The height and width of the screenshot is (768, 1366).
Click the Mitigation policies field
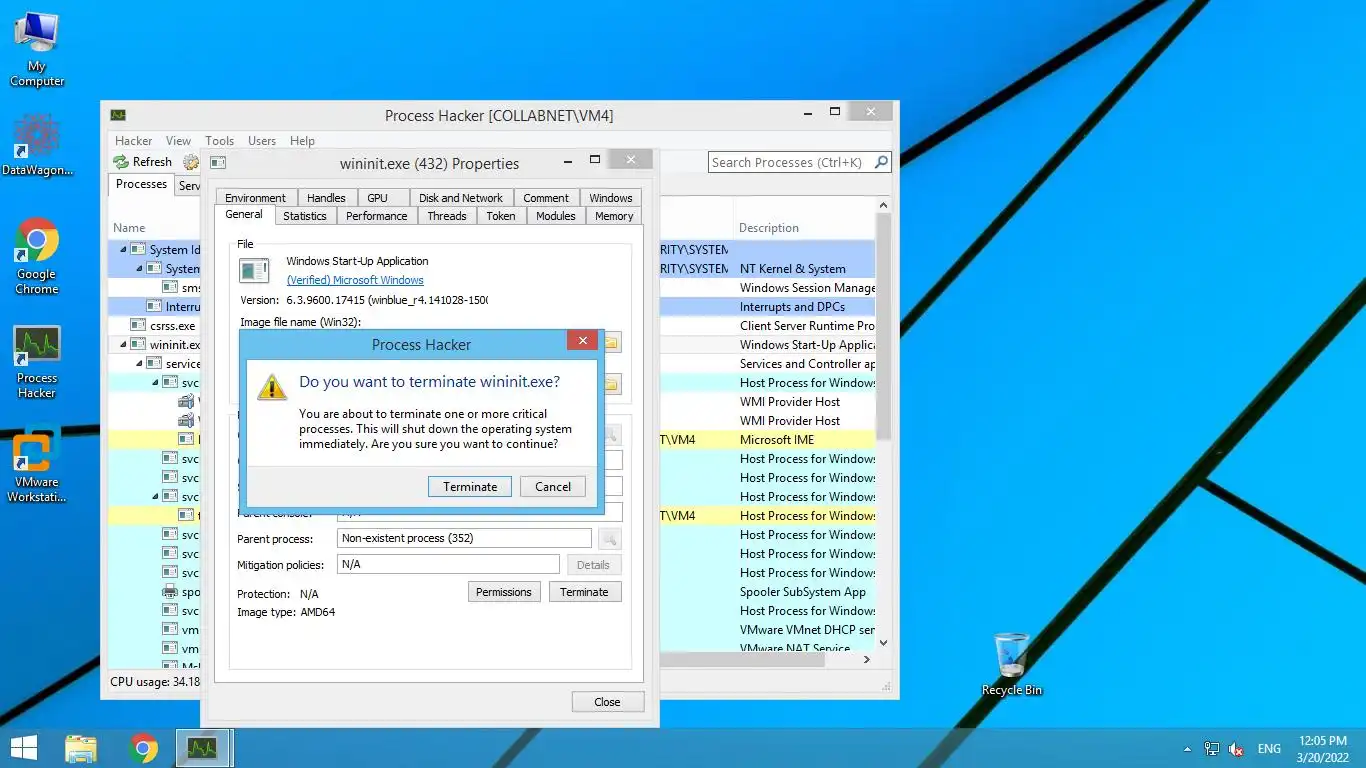(448, 564)
